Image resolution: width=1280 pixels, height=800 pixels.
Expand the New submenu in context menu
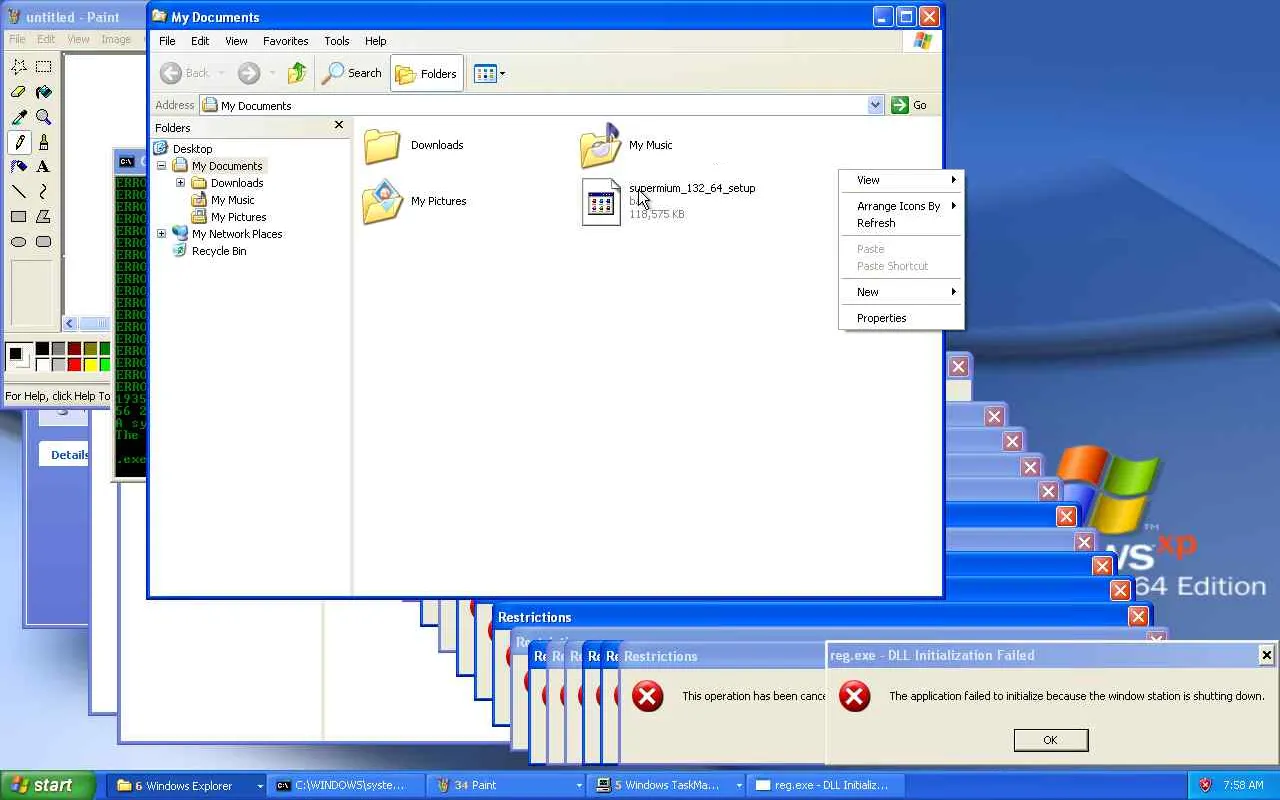pos(901,292)
